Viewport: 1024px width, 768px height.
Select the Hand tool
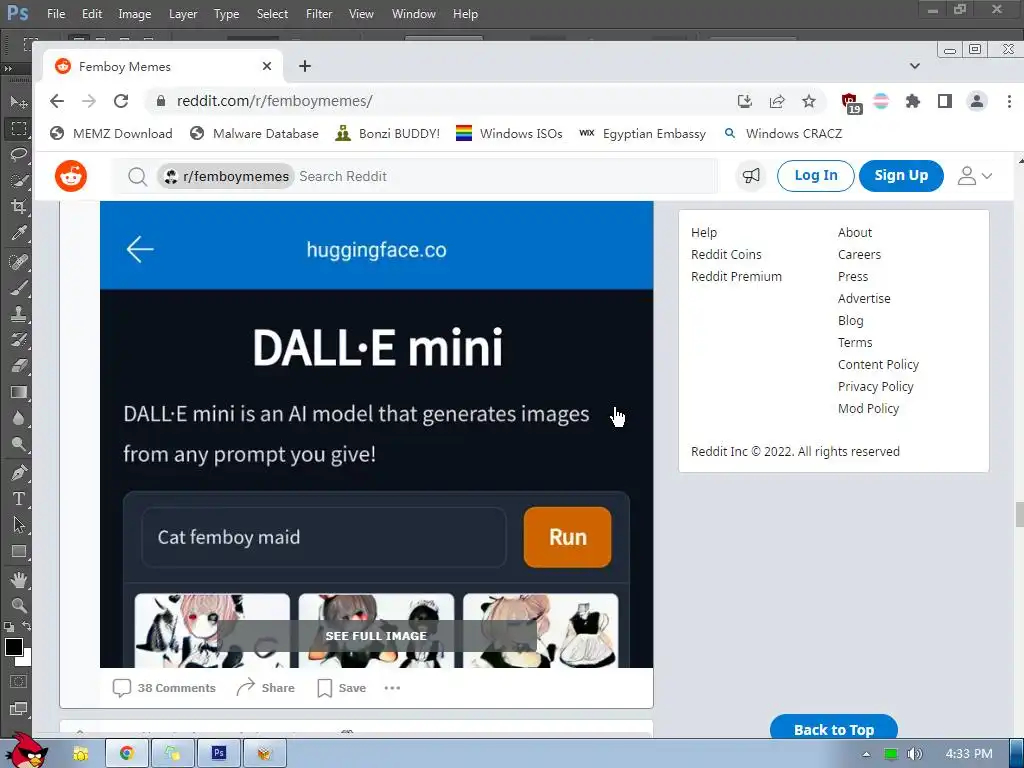(18, 579)
